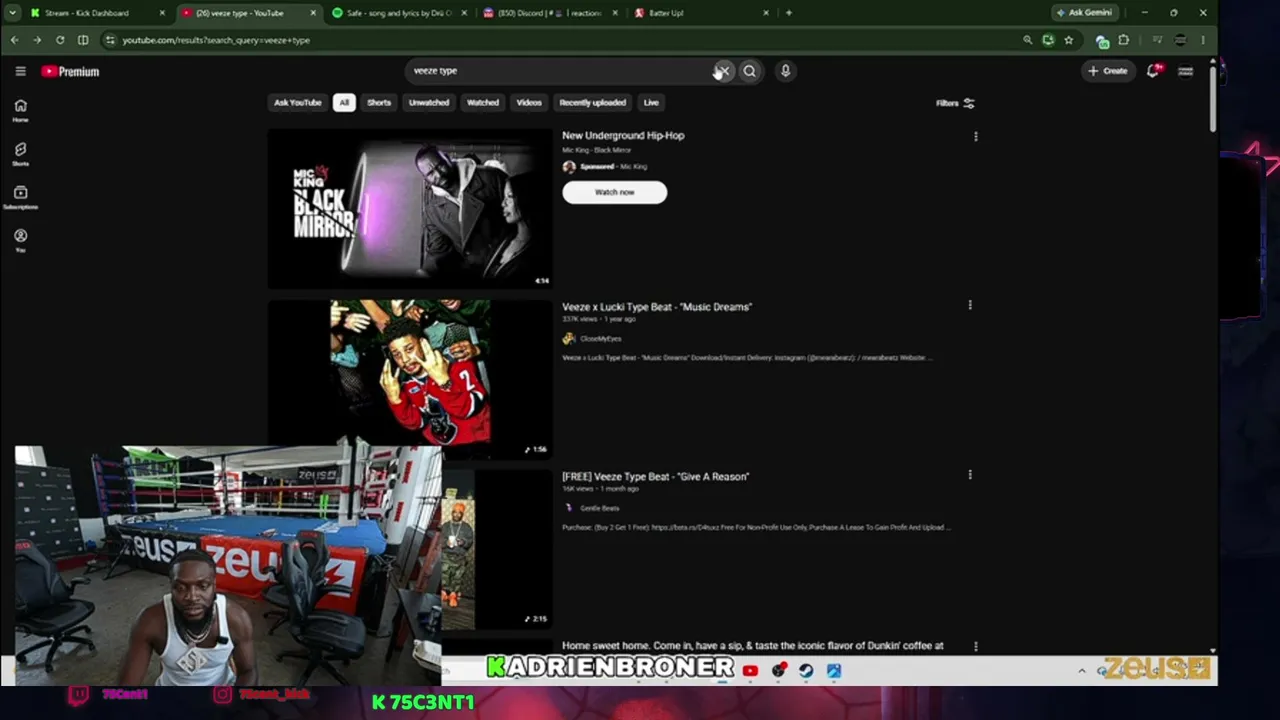The height and width of the screenshot is (720, 1280).
Task: Switch to the Spotify Safe song tab
Action: (x=399, y=13)
